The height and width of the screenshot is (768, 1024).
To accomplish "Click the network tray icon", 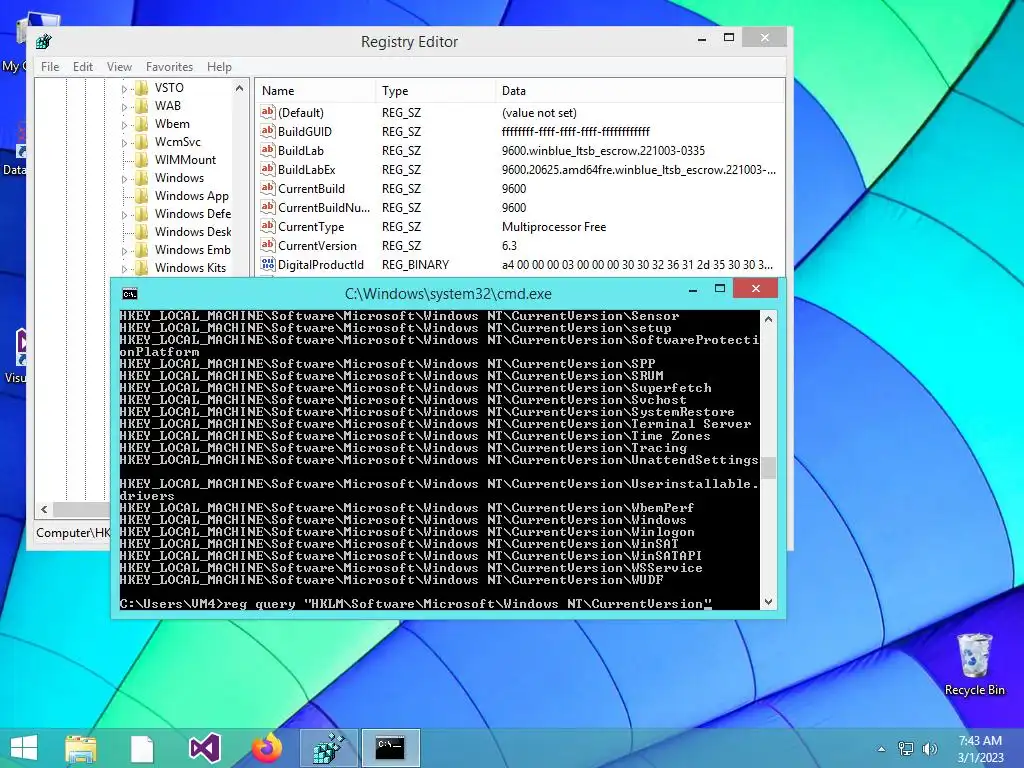I will click(906, 749).
